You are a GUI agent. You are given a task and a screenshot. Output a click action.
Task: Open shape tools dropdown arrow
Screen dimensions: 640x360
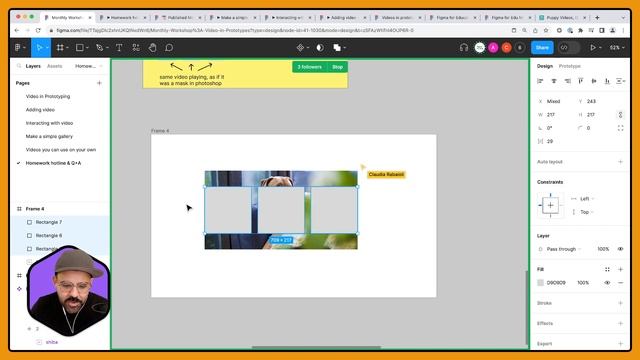(87, 48)
